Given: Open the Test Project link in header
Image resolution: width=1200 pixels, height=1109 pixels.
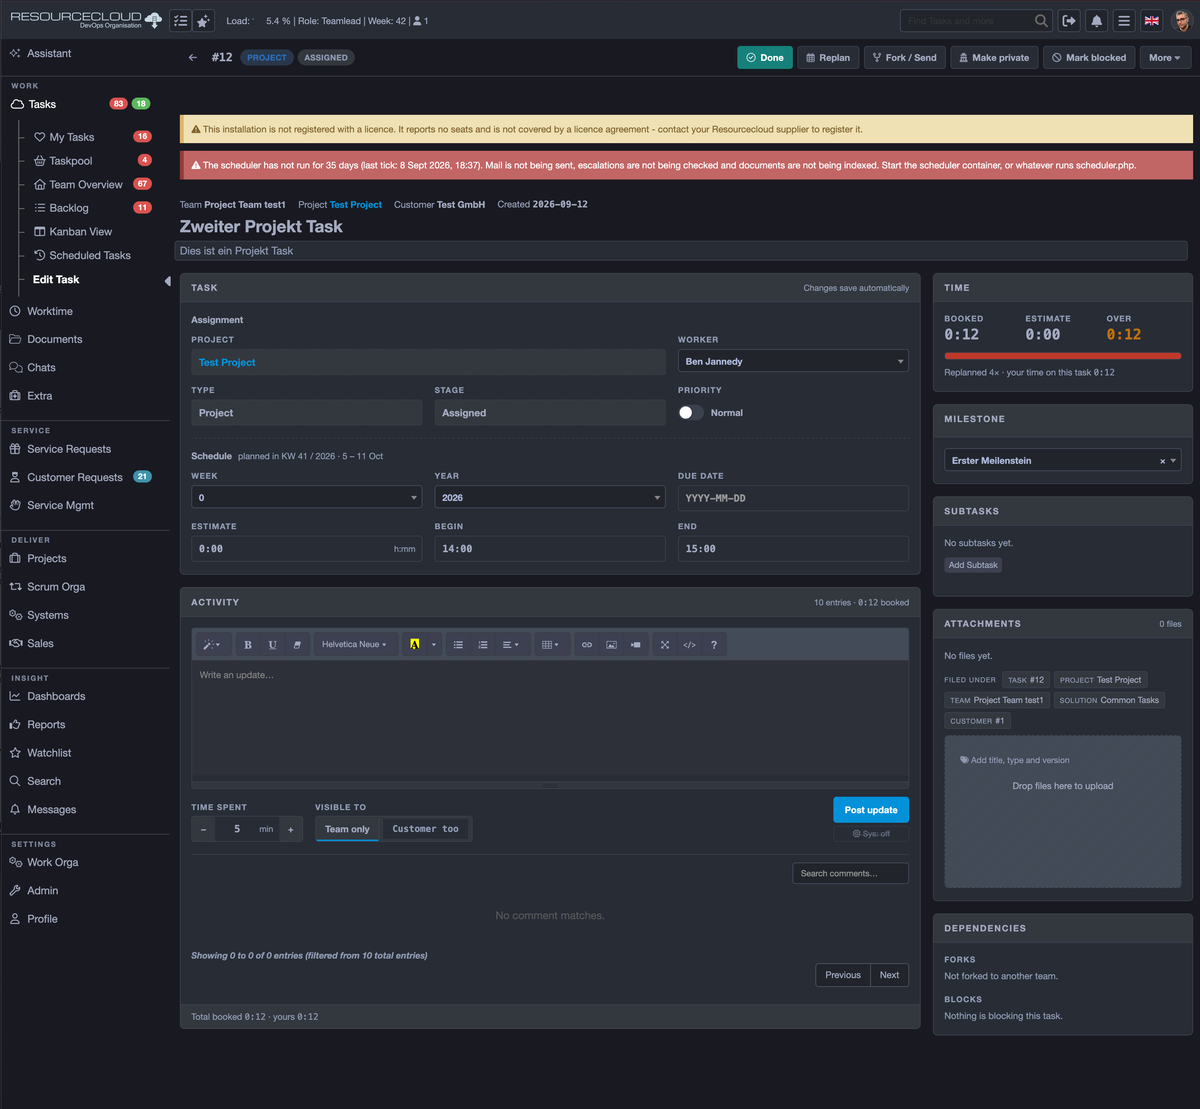Looking at the screenshot, I should coord(356,204).
